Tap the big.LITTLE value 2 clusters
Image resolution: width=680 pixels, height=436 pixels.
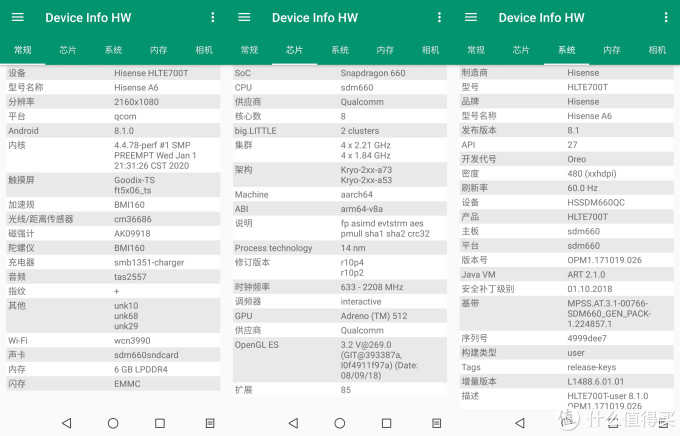[x=360, y=131]
